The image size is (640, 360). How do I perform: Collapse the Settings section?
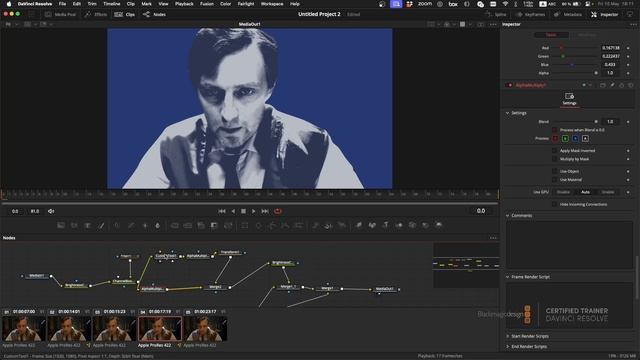click(508, 113)
